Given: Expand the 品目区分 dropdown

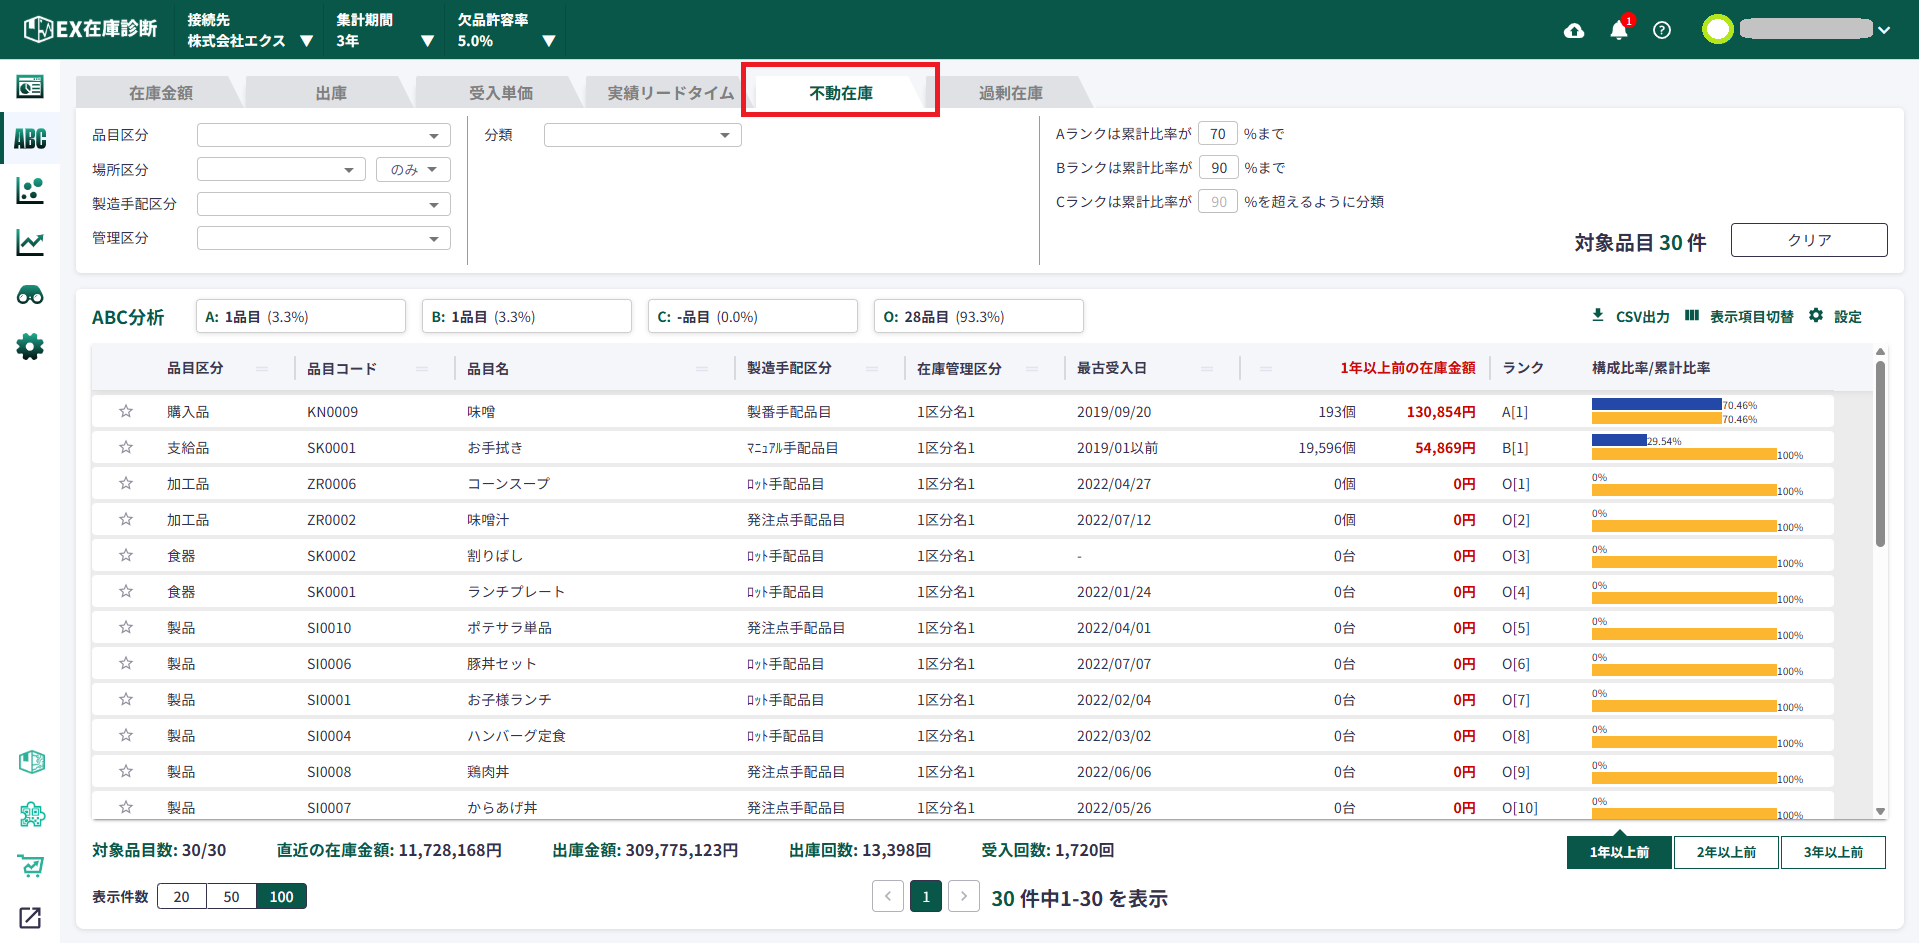Looking at the screenshot, I should pos(323,135).
